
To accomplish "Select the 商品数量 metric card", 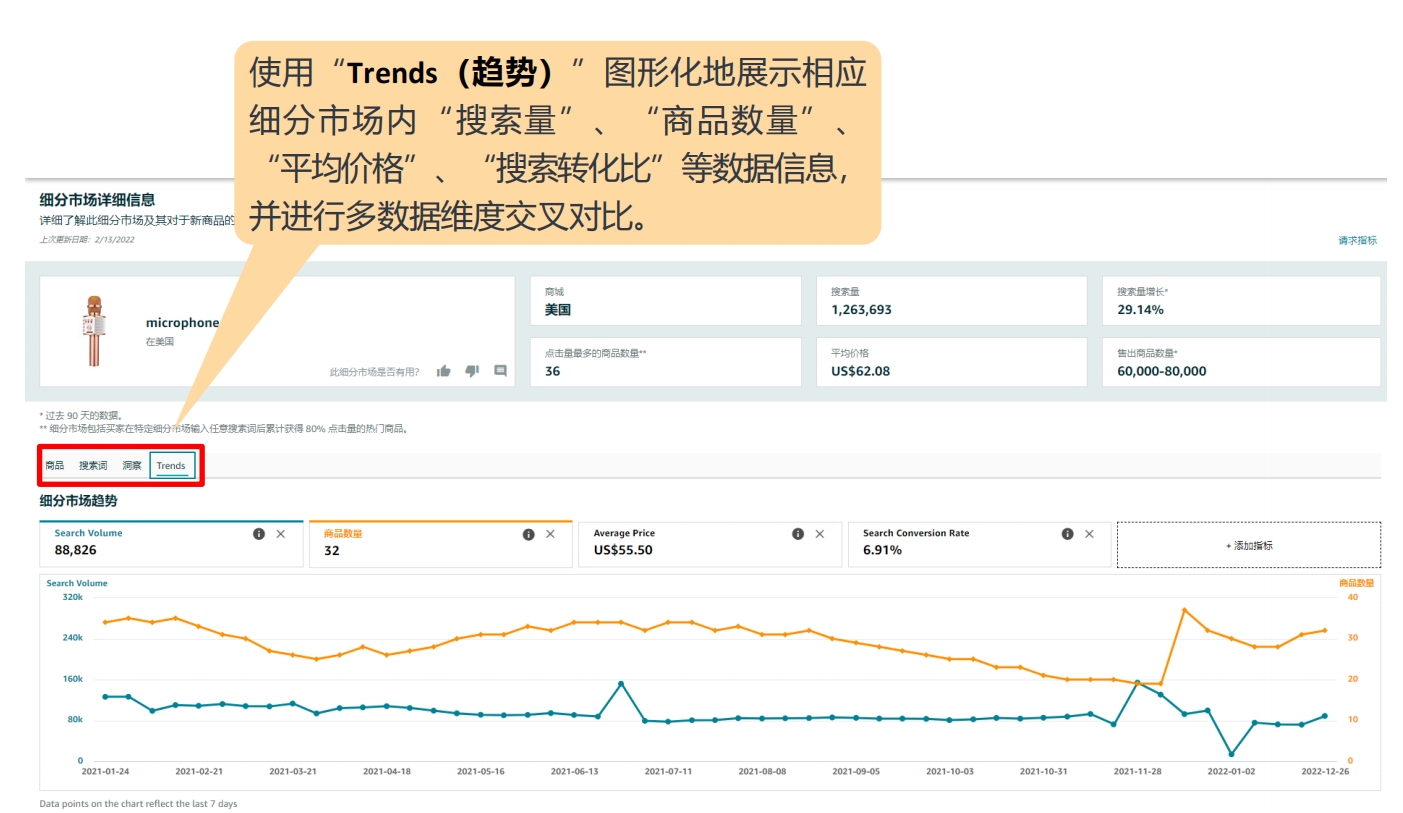I will coord(440,544).
